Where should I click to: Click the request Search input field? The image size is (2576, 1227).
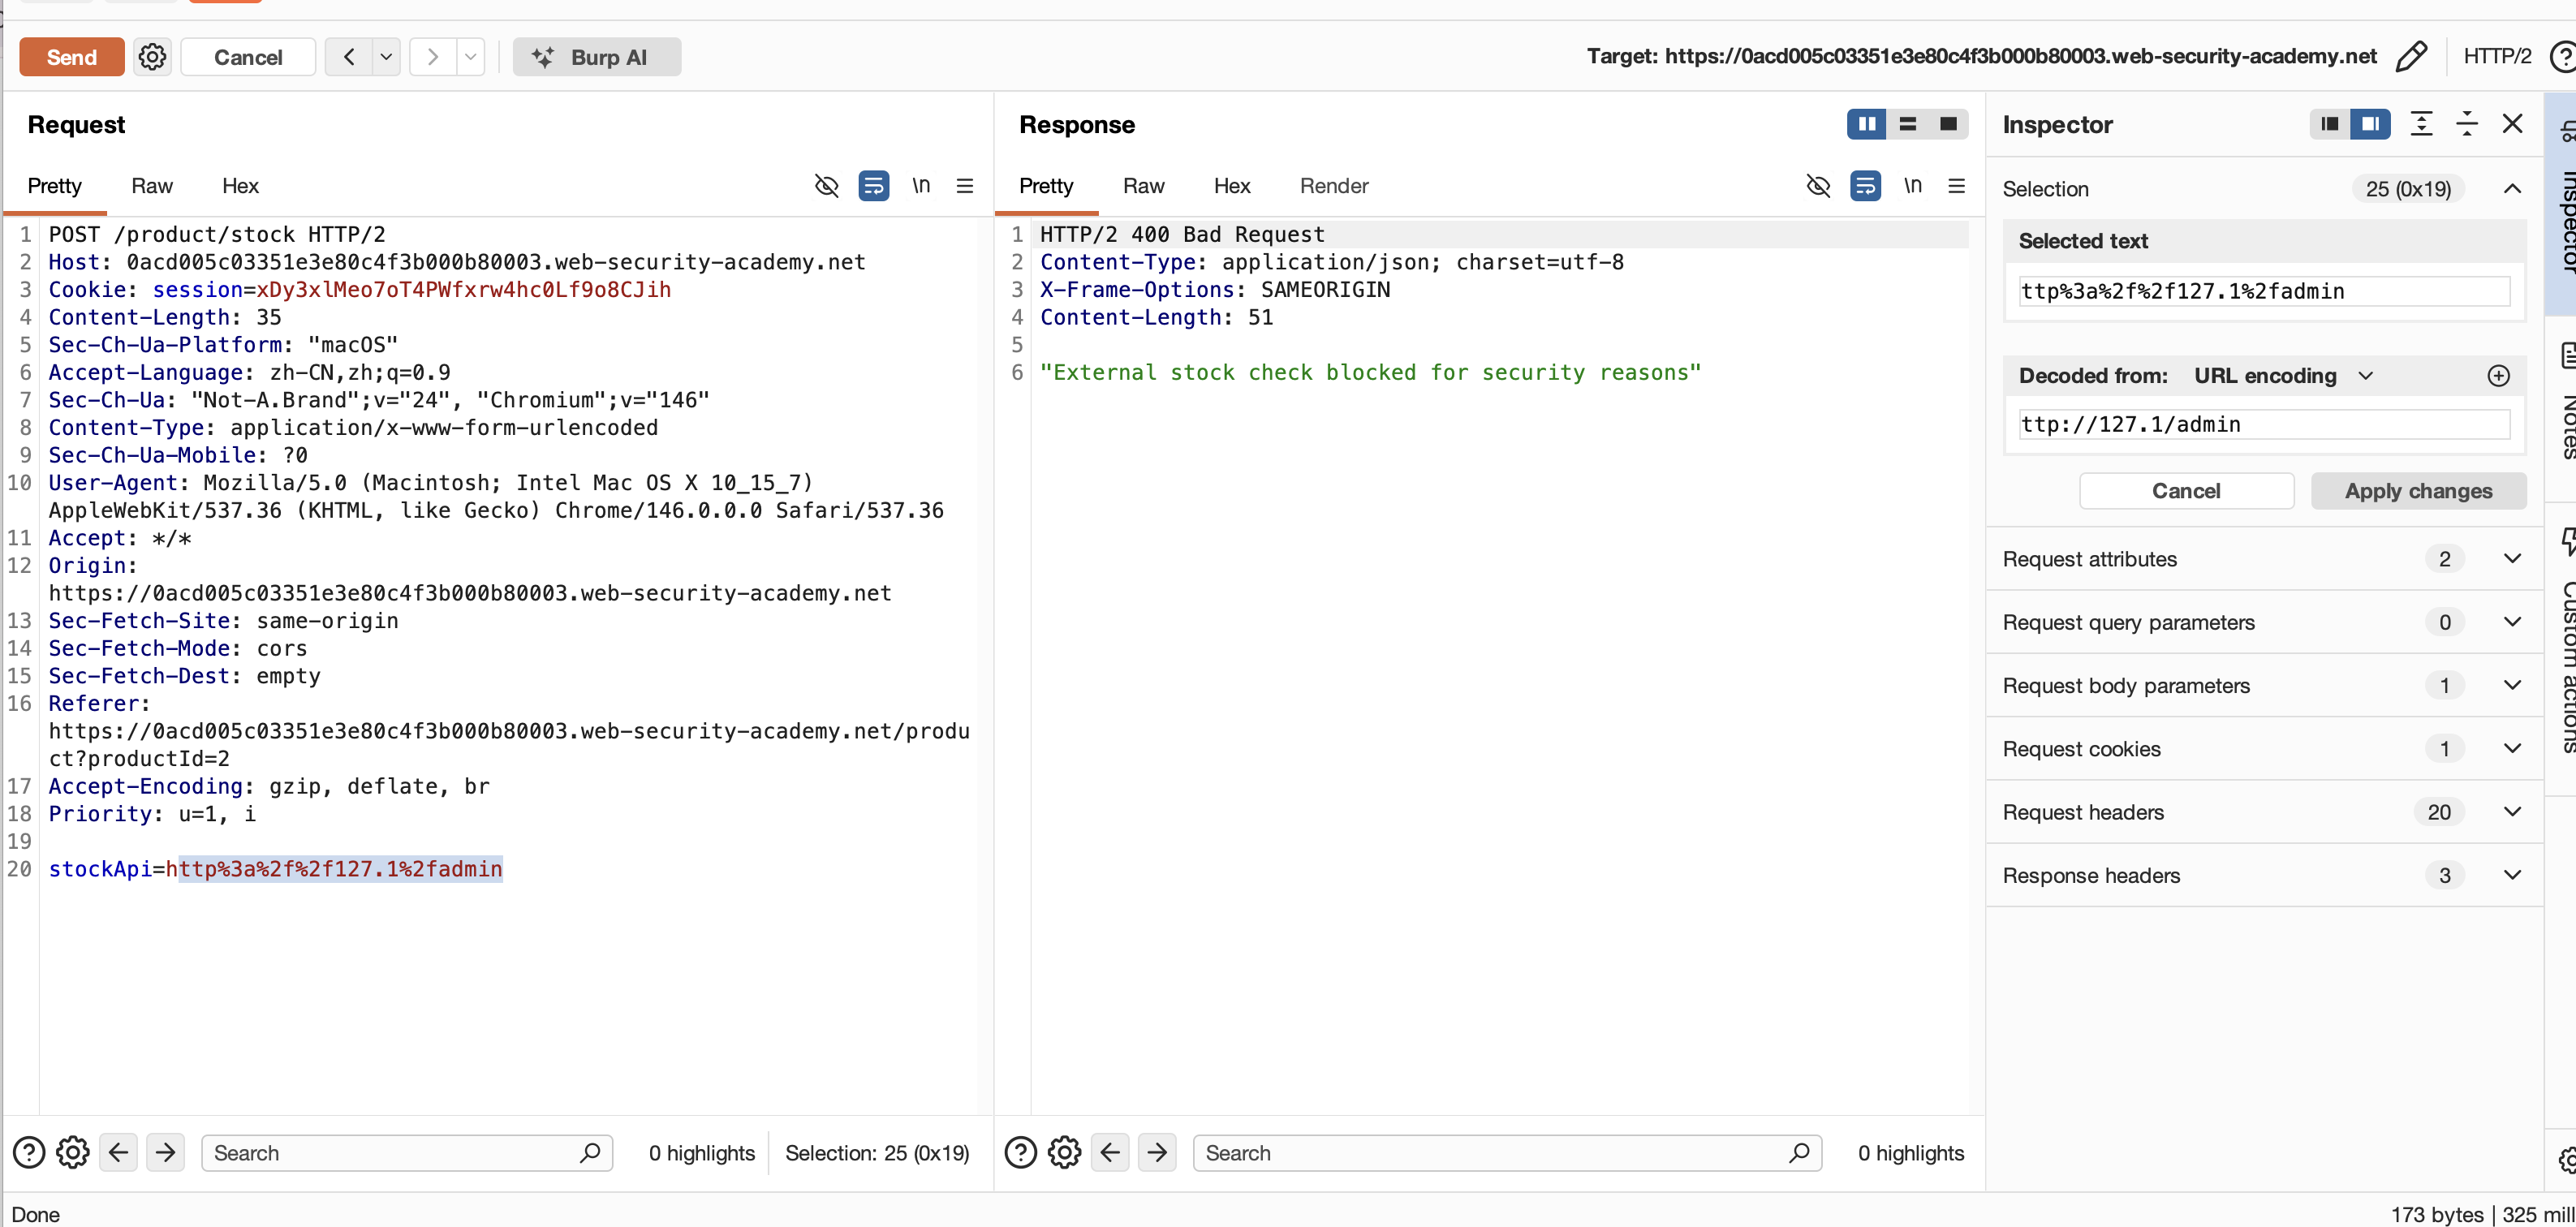390,1153
